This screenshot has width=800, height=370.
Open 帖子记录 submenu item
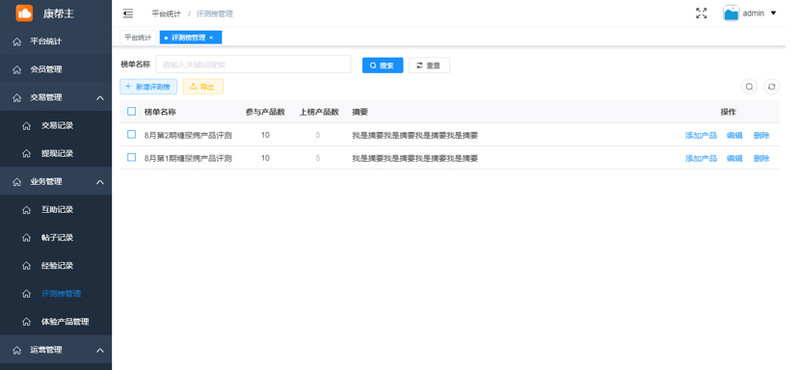(56, 238)
